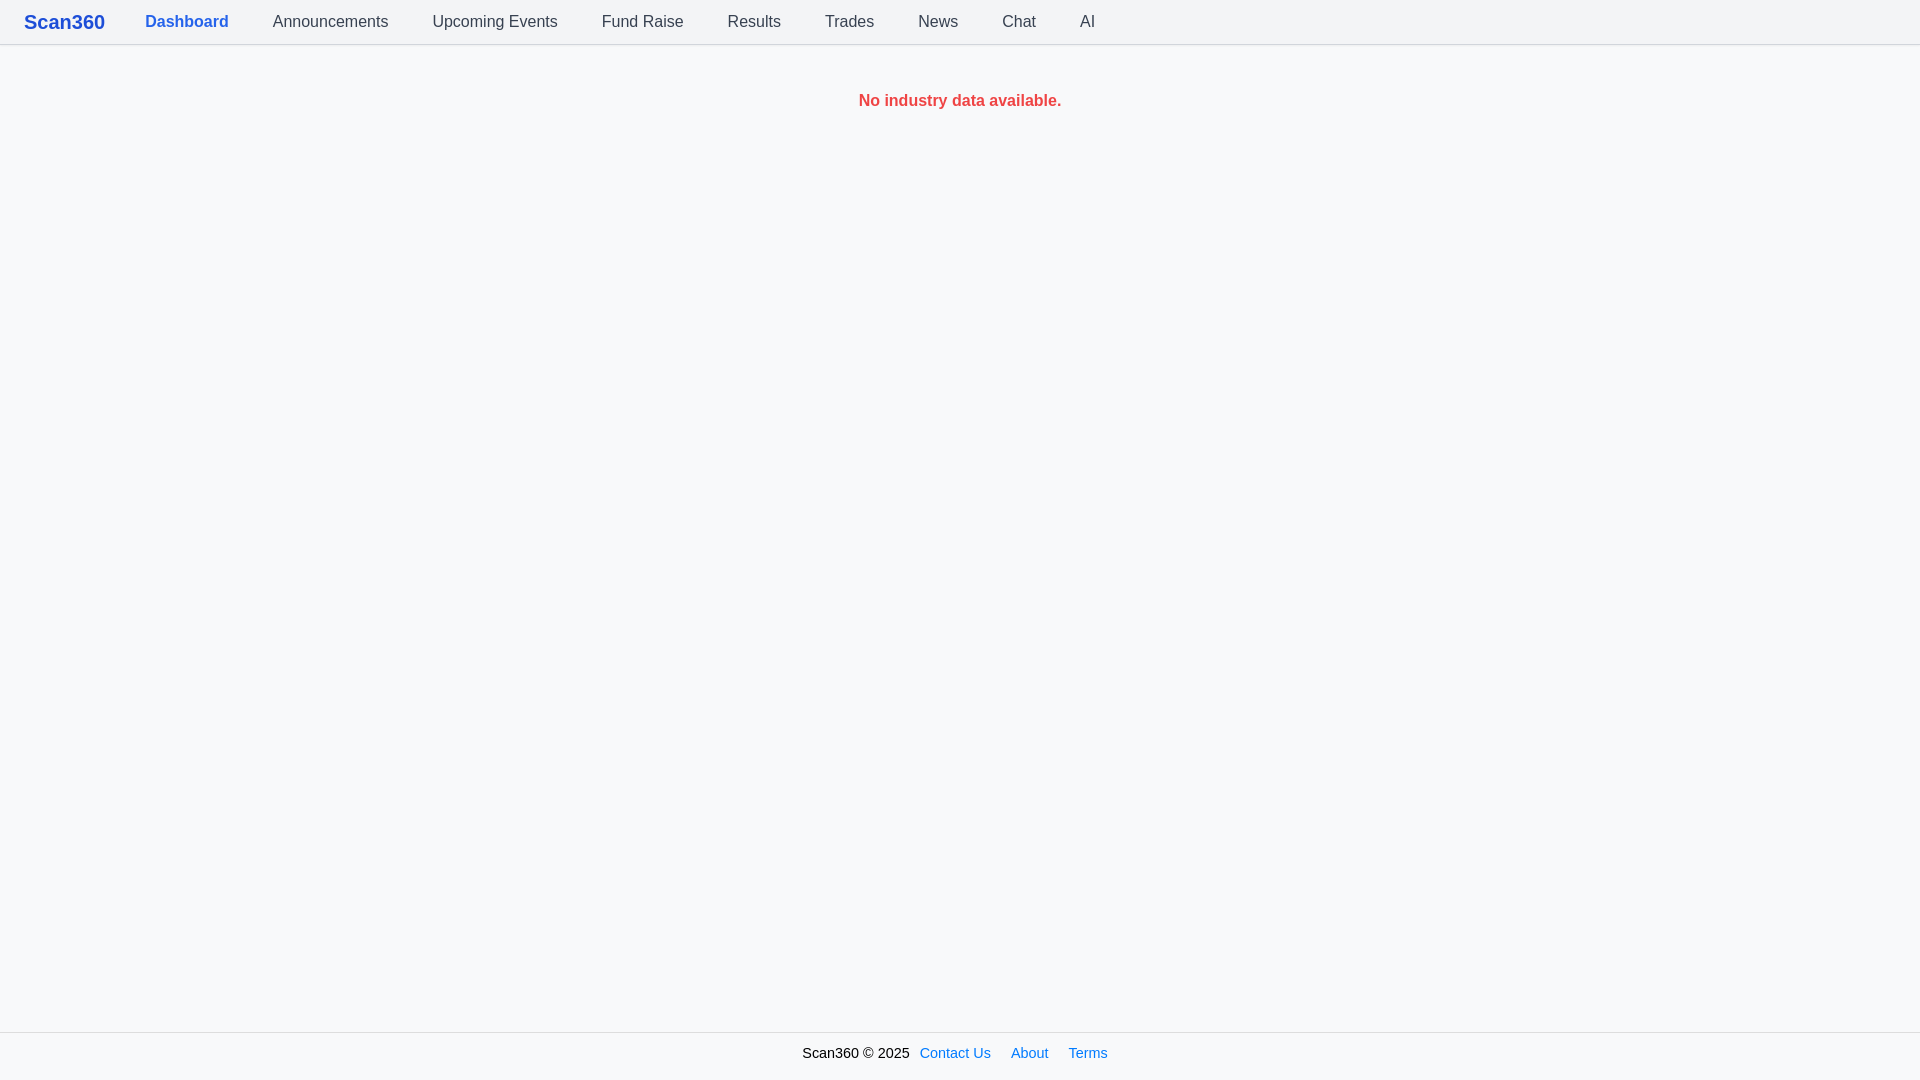This screenshot has width=1920, height=1080.
Task: Open Upcoming Events in the navigation
Action: pyautogui.click(x=495, y=22)
